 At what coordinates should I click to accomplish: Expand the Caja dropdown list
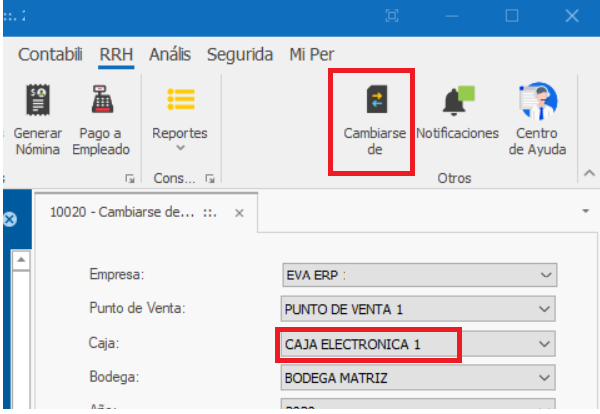tap(544, 343)
